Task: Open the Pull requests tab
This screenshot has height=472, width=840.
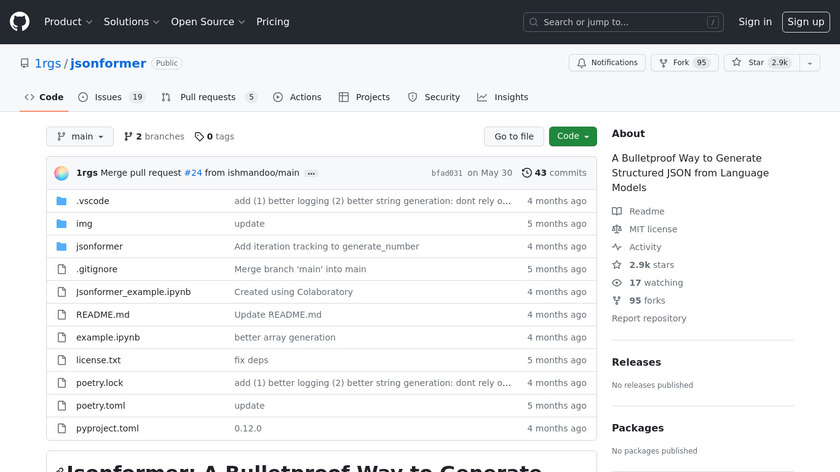Action: (x=209, y=97)
